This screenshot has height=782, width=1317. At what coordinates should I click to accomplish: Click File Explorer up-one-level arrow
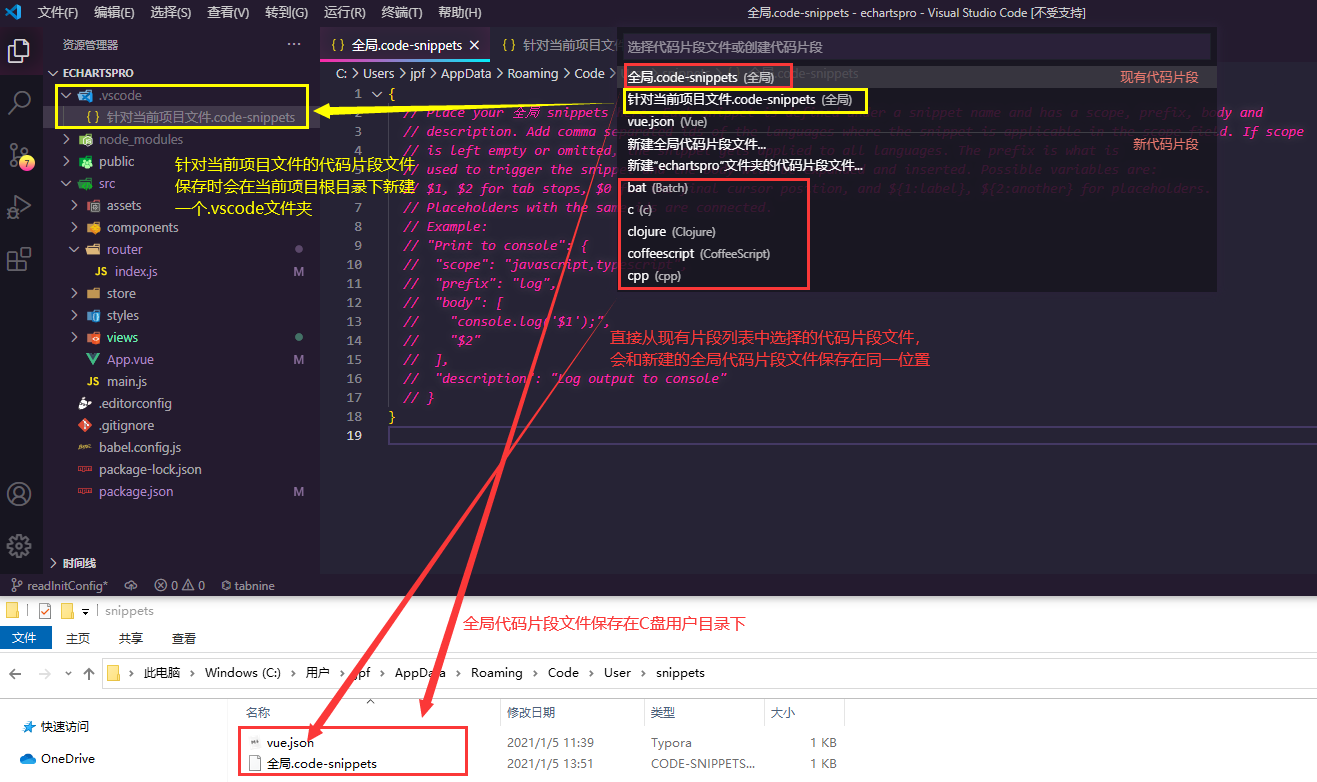[88, 673]
